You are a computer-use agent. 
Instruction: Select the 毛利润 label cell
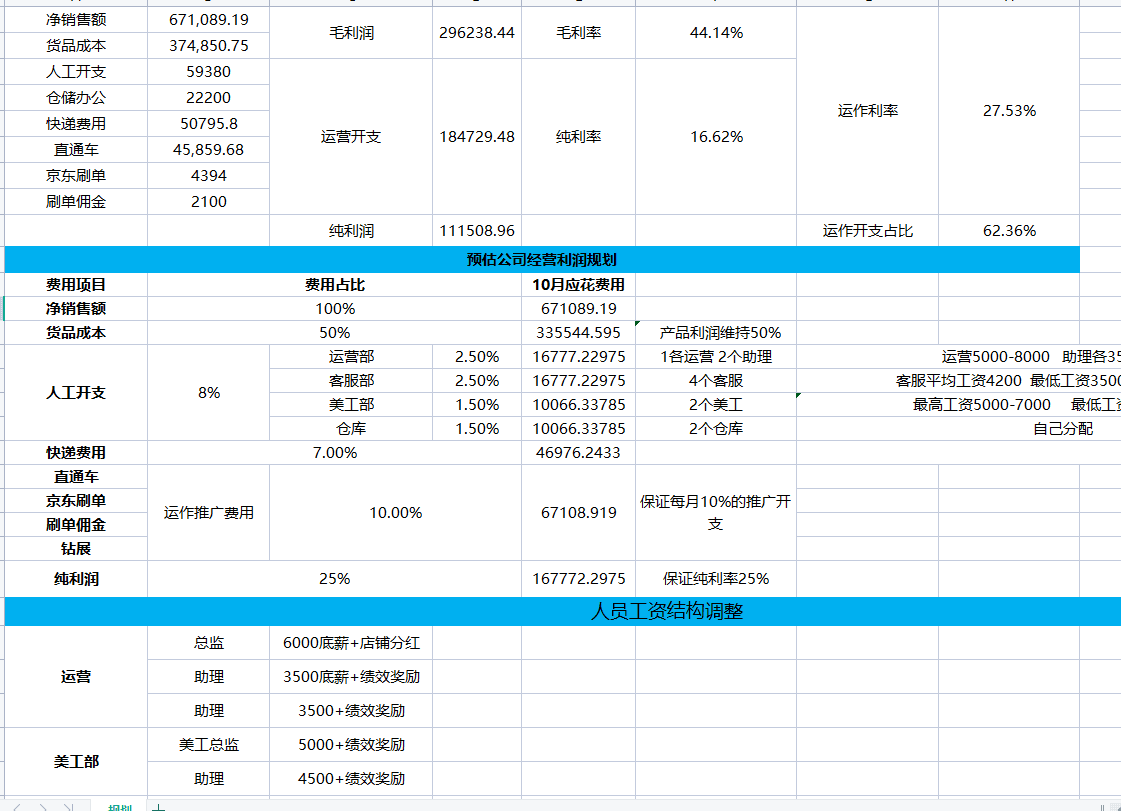tap(351, 33)
